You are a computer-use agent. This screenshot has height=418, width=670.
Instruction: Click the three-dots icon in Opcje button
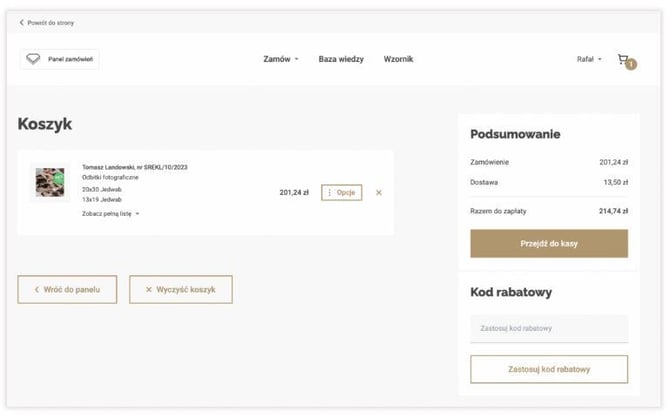click(x=329, y=193)
